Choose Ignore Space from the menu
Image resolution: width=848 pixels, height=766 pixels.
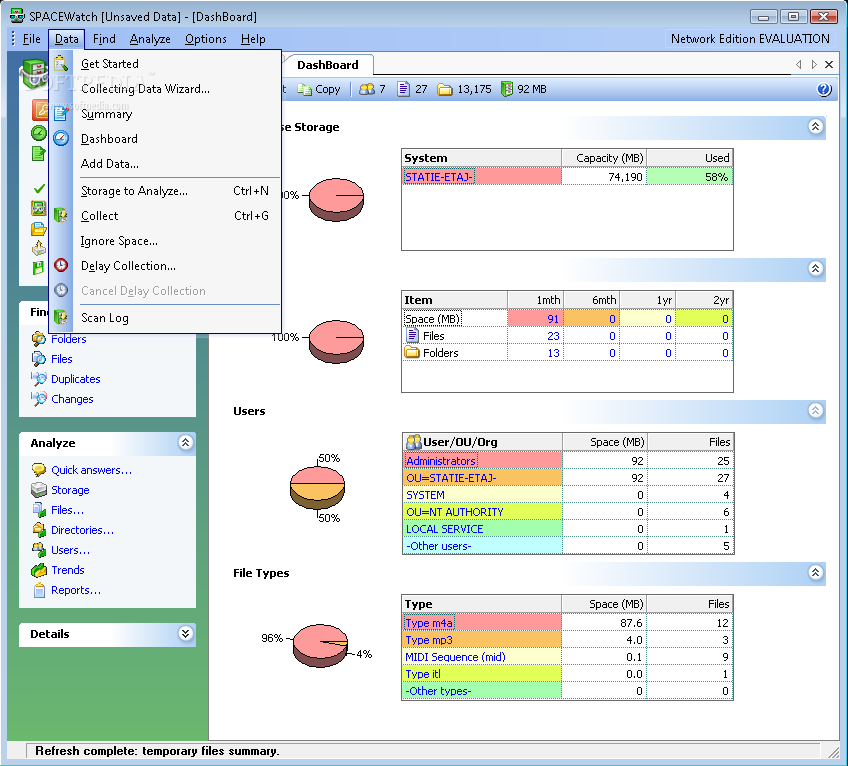point(164,240)
